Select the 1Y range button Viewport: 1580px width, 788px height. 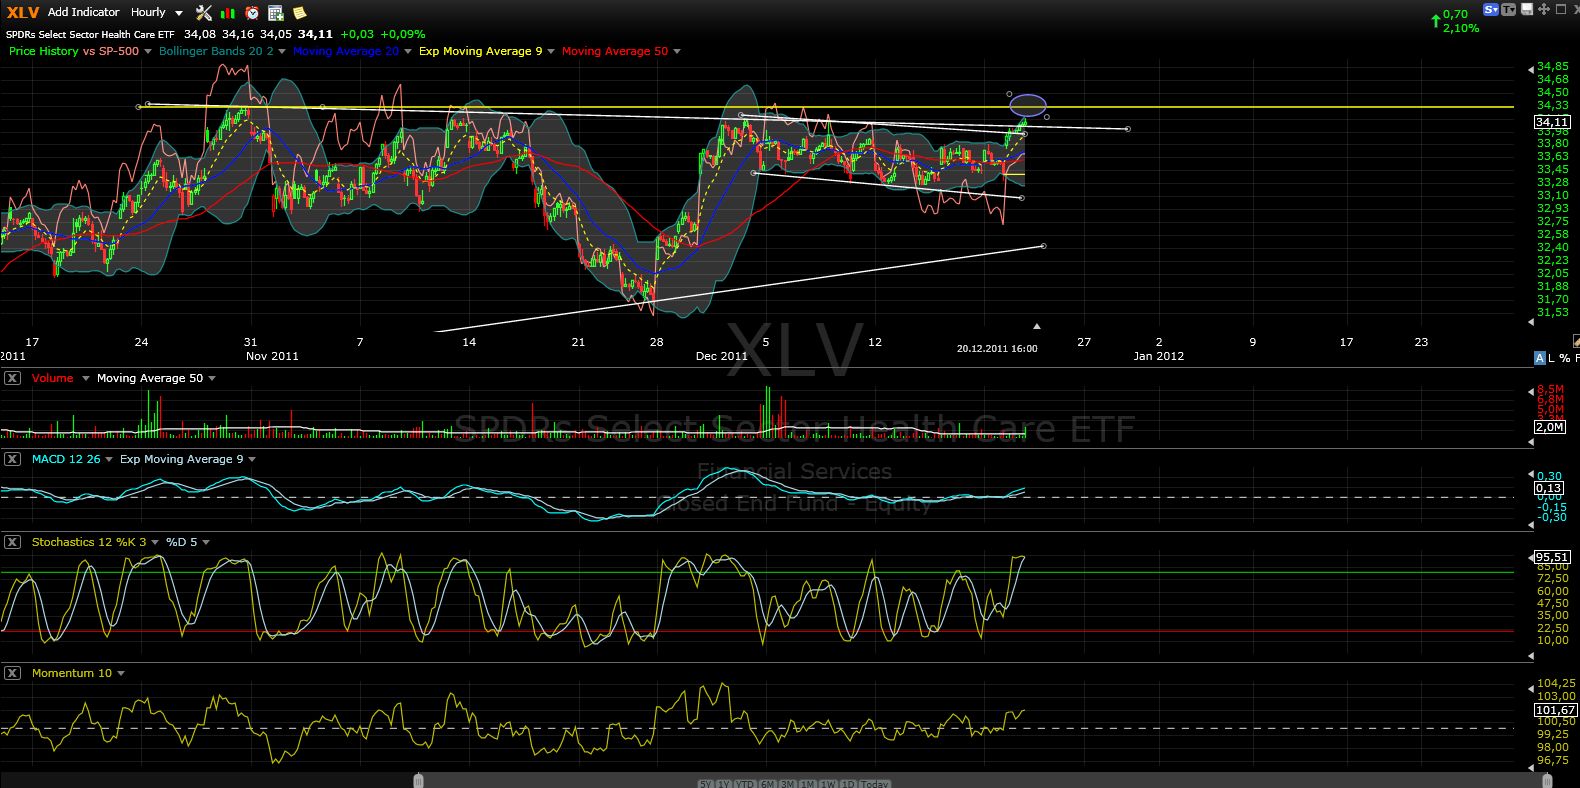pyautogui.click(x=724, y=783)
